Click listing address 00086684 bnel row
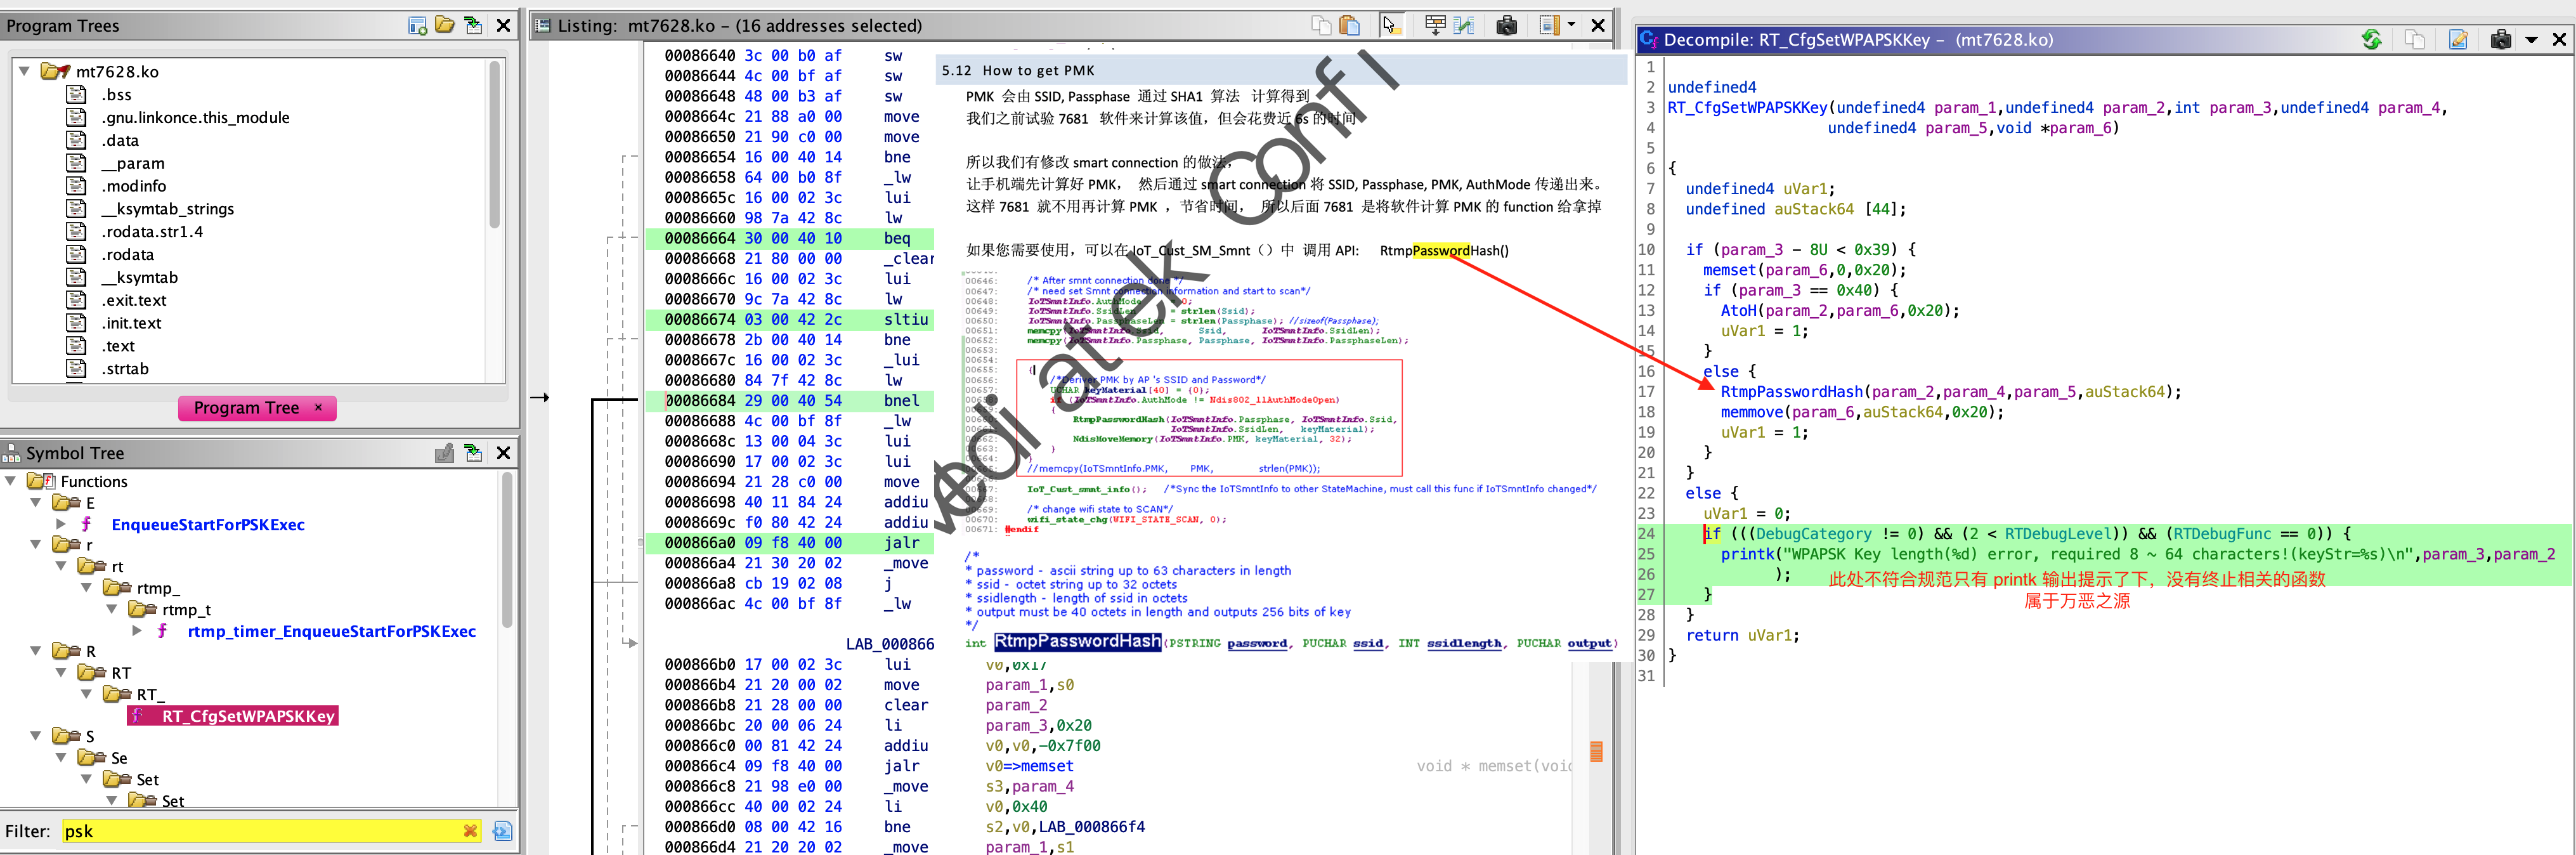Screen dimensions: 2576x855 click(790, 400)
